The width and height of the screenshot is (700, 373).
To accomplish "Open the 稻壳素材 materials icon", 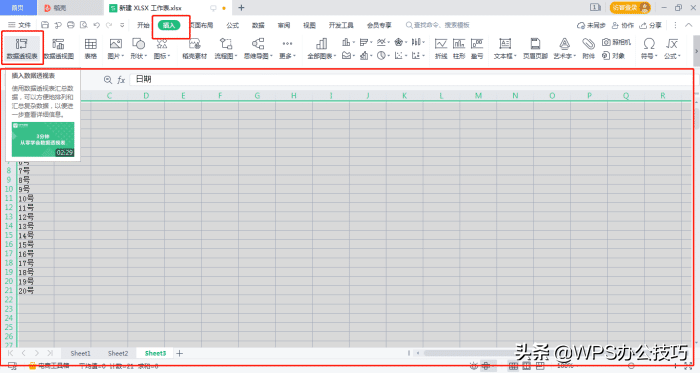I will (195, 48).
